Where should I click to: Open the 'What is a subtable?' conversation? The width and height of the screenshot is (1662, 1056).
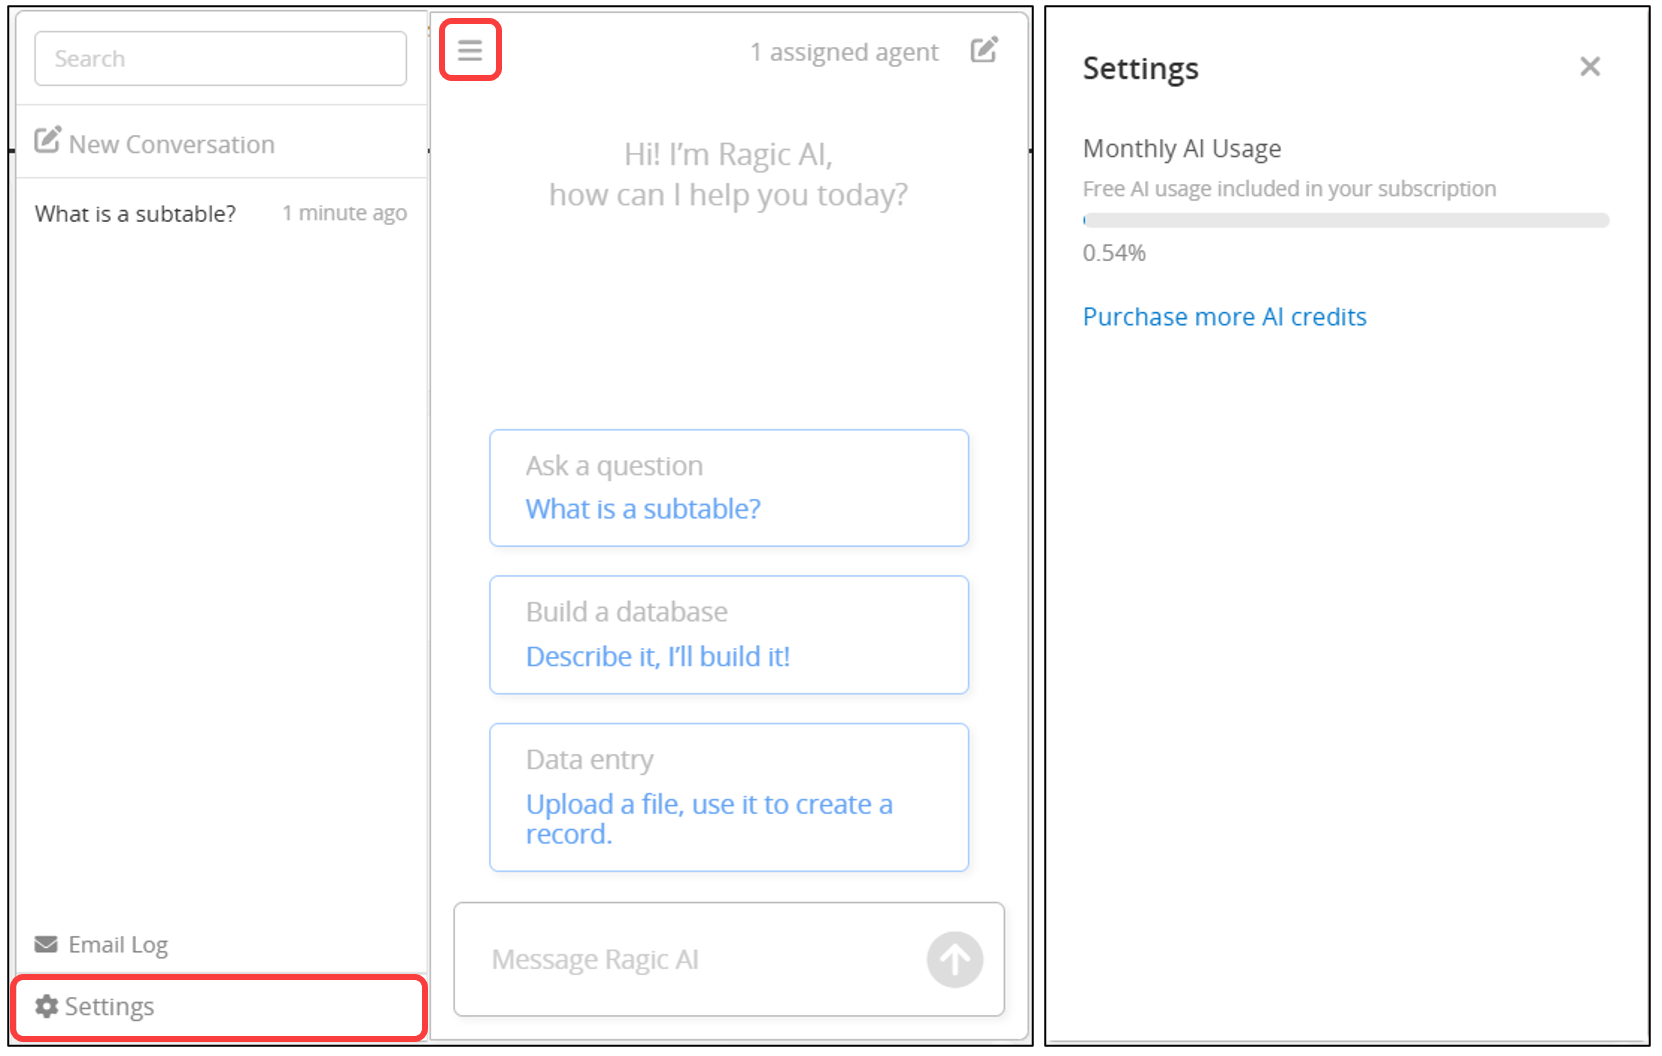(x=135, y=214)
